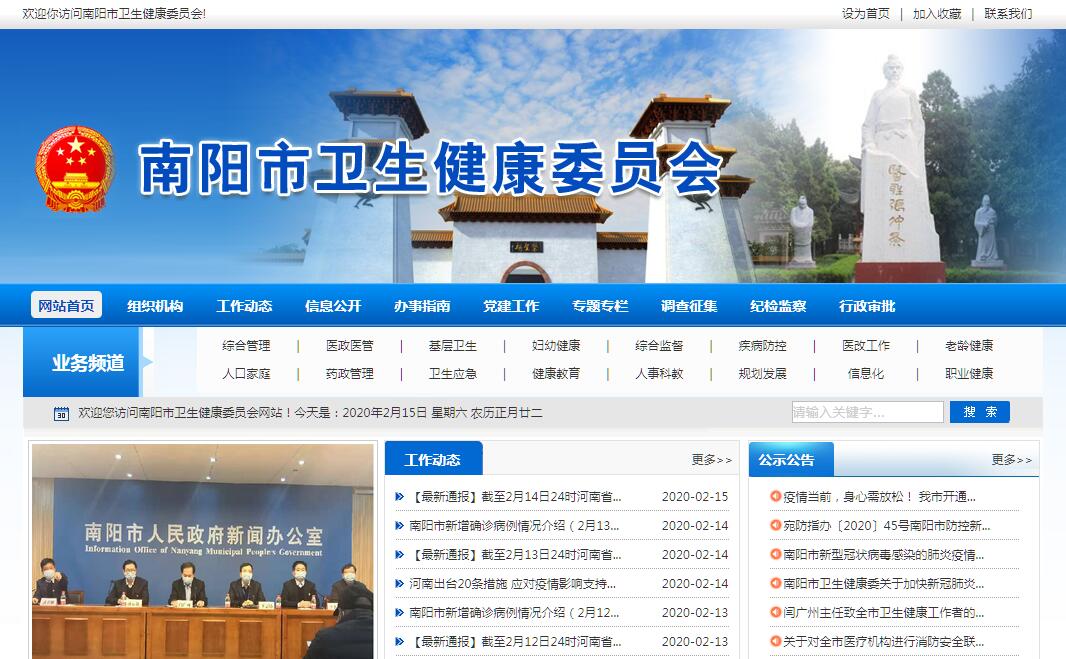The width and height of the screenshot is (1066, 659).
Task: Click the keyword search input field
Action: tap(867, 412)
